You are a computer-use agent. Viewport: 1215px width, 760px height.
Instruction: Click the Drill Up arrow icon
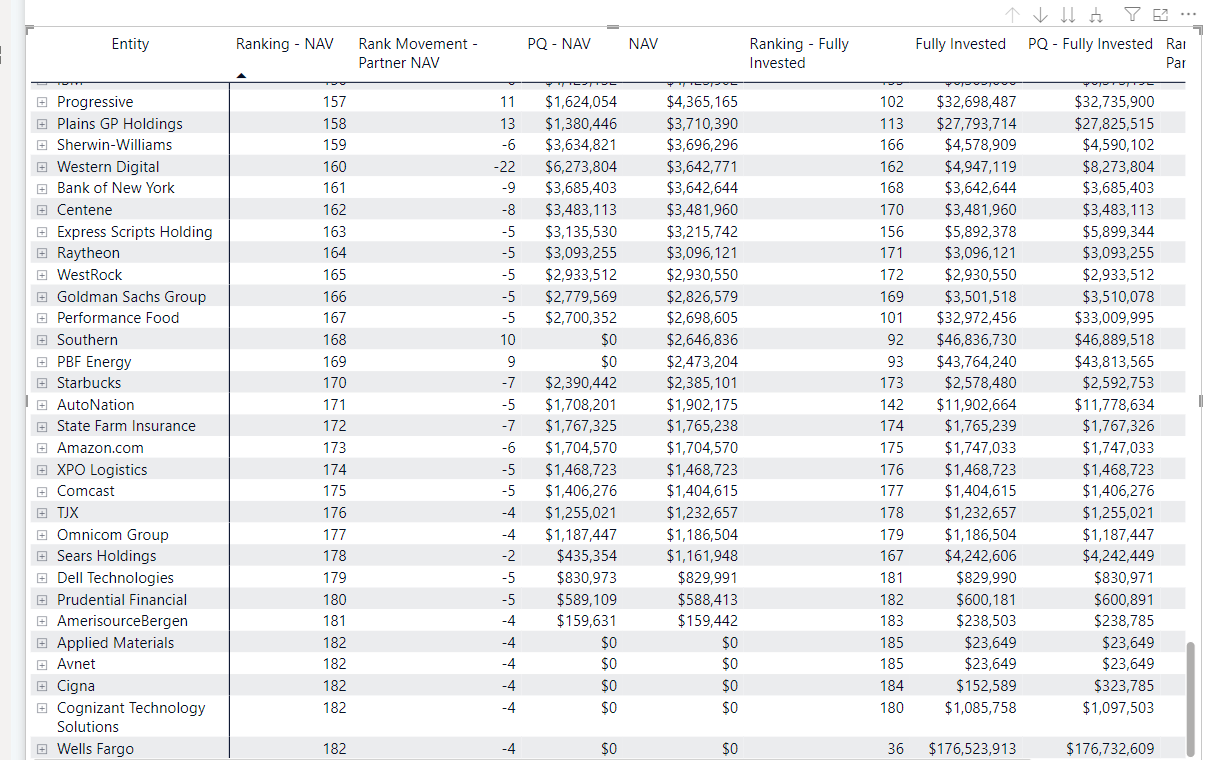(1013, 15)
